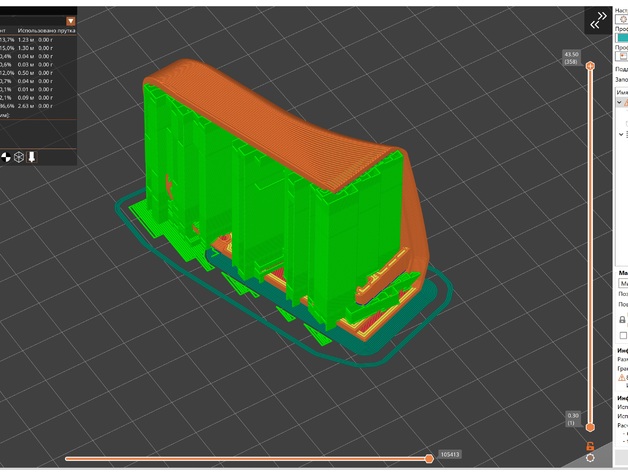Screen dimensions: 628x472
Task: Click the upper layer slider thumb at 43.50
Action: (x=590, y=66)
